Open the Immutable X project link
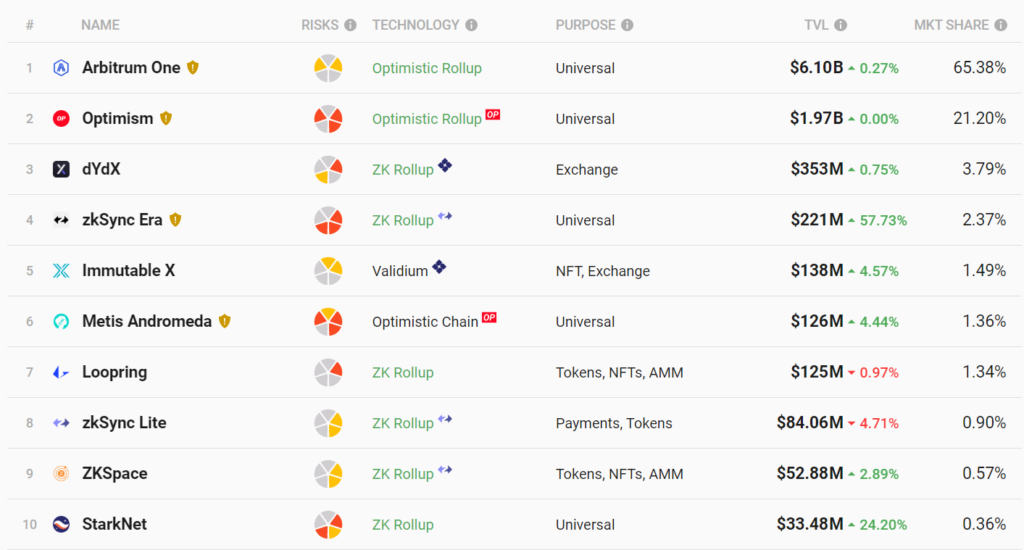1024x550 pixels. point(129,270)
